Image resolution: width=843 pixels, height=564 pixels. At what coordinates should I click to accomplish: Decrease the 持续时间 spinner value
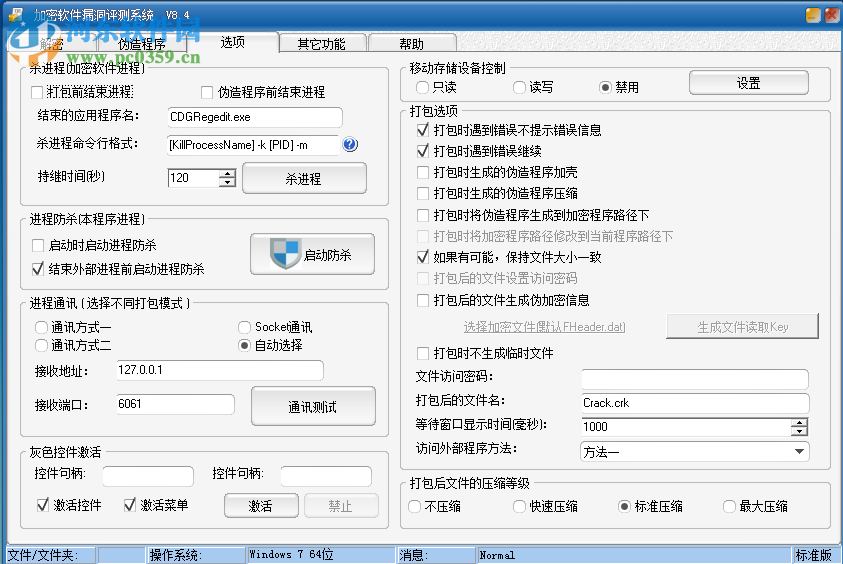(x=227, y=182)
